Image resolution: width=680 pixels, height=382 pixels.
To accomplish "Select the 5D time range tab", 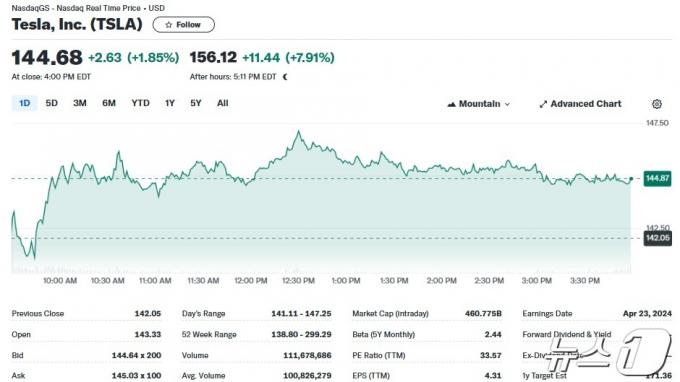I will tap(52, 103).
